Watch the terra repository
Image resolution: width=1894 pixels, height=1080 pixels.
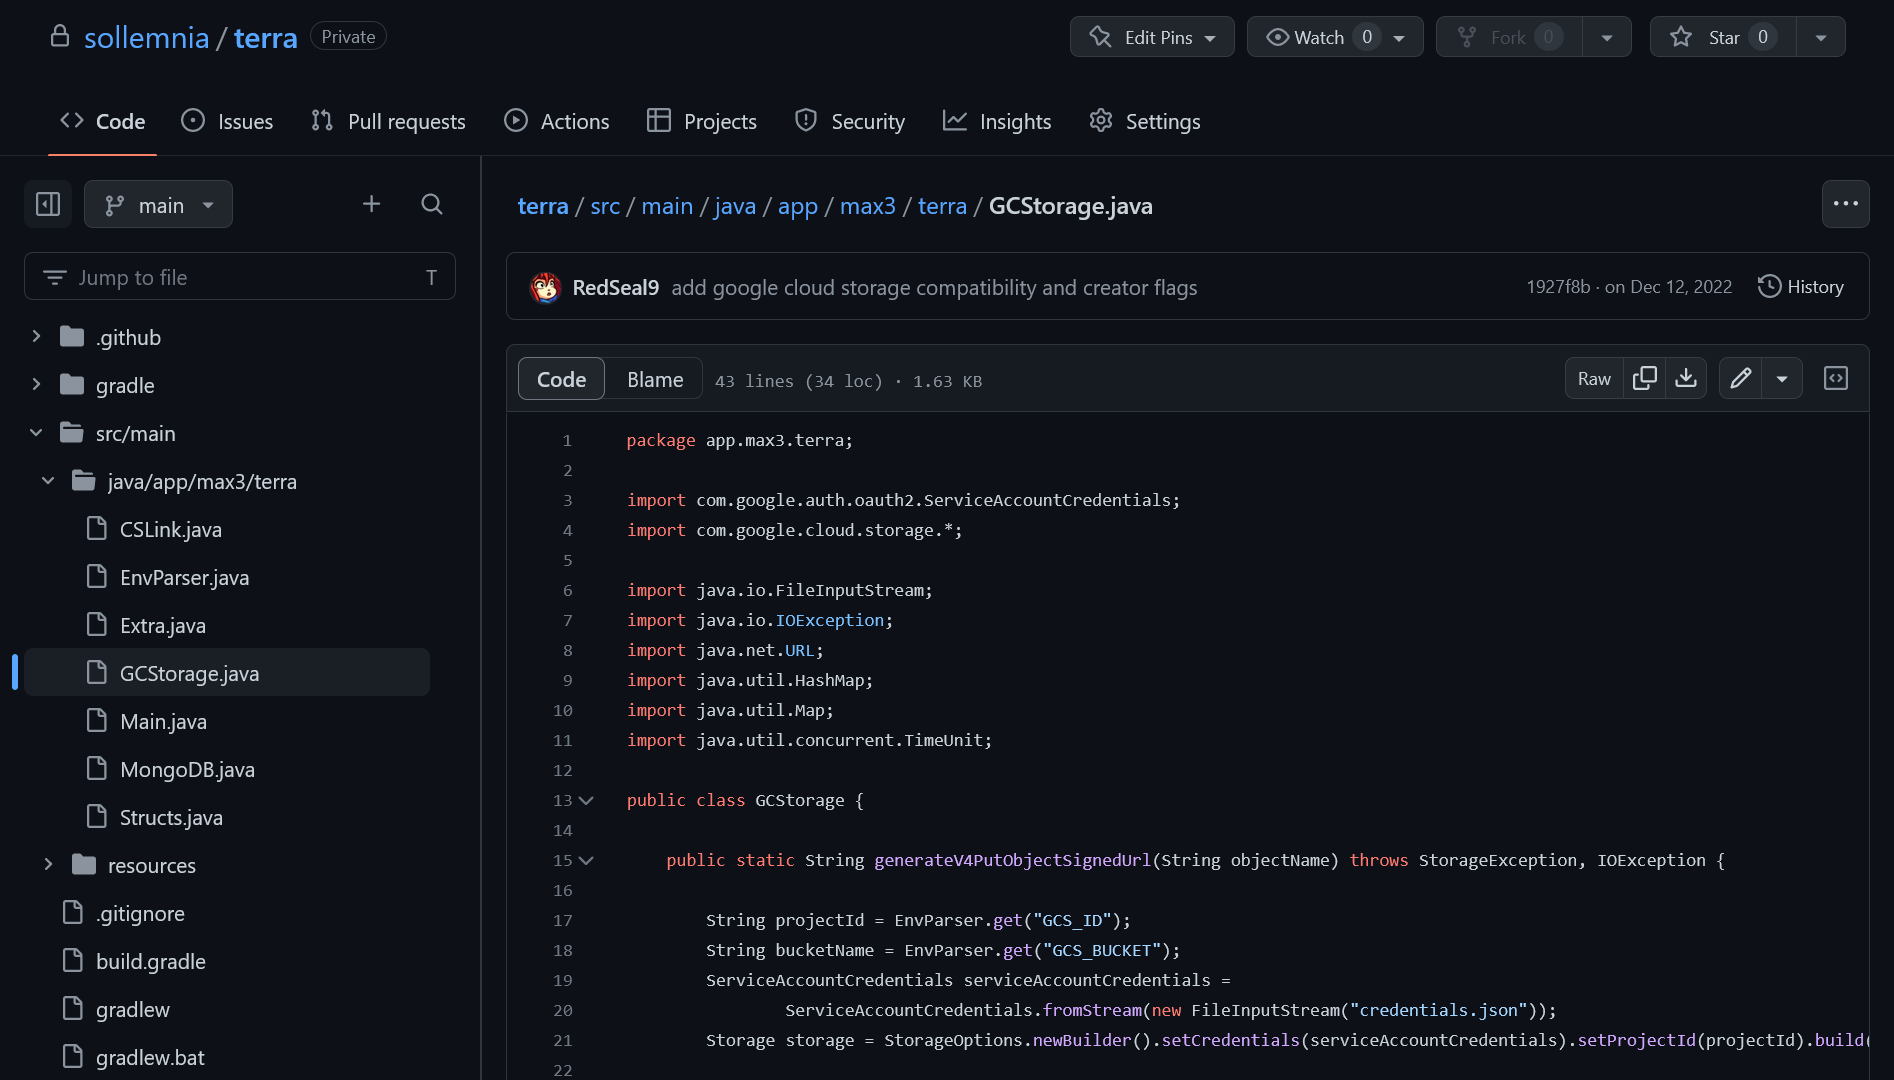coord(1312,36)
